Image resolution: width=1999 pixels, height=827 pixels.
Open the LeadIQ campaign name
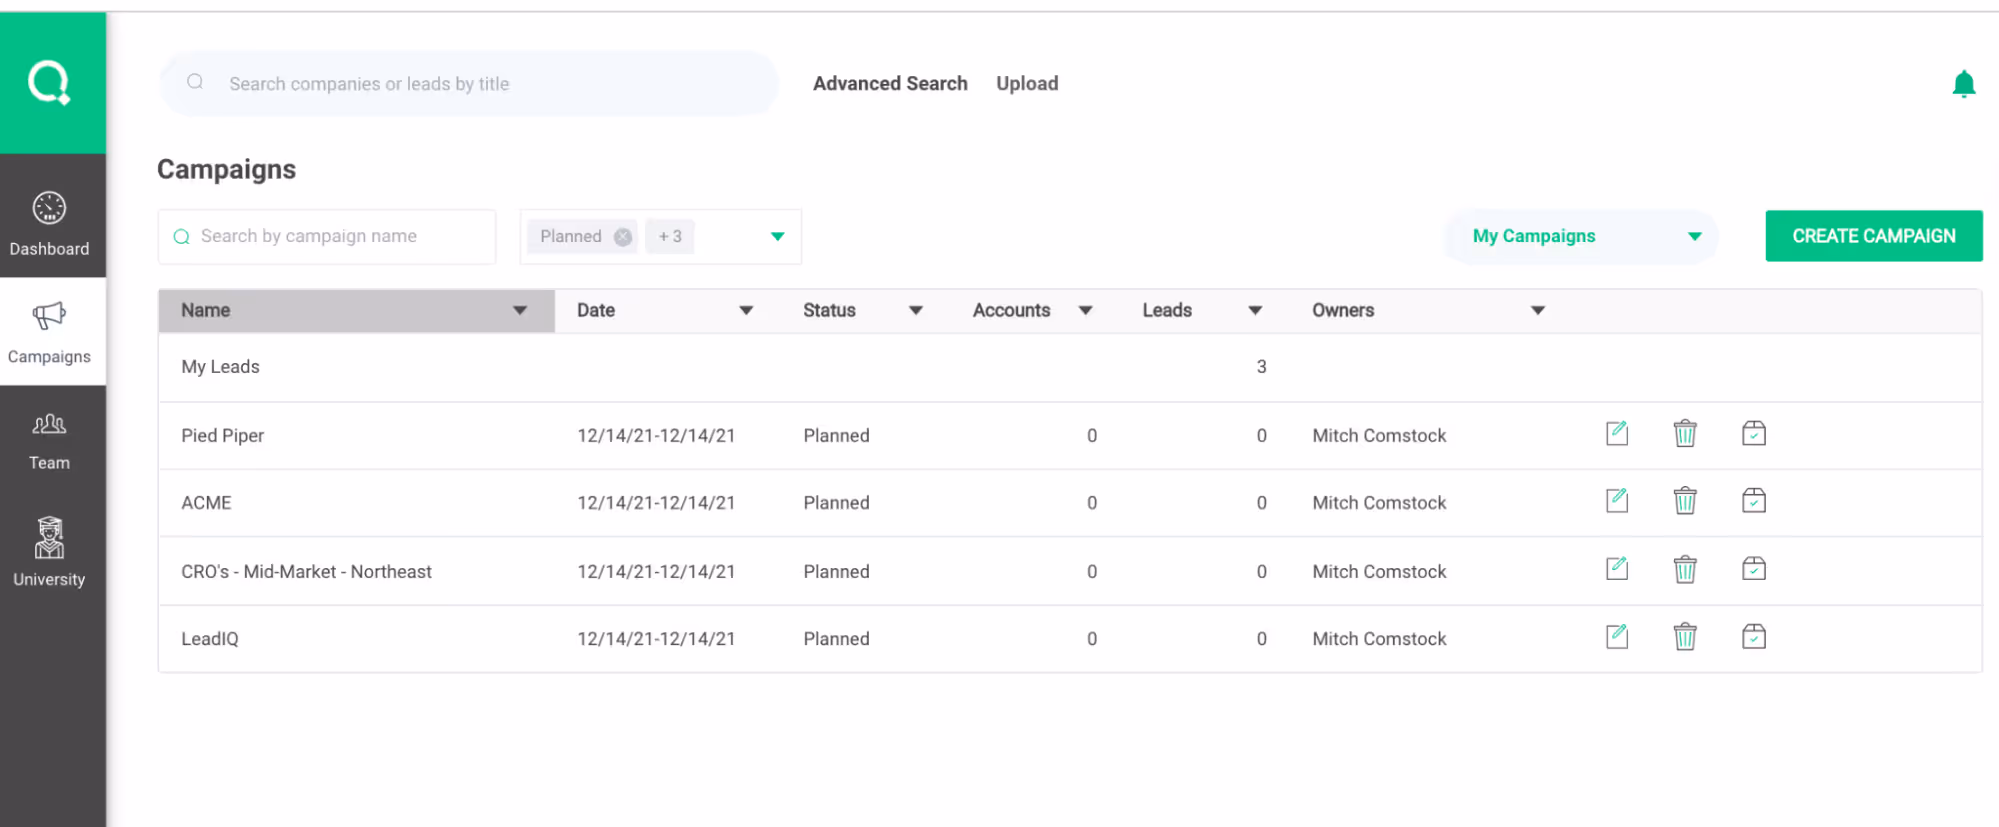click(209, 639)
